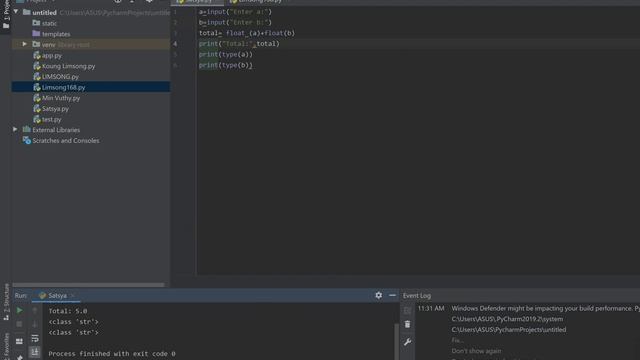Rerun Satsya with the green play icon
The width and height of the screenshot is (640, 360).
[x=19, y=311]
